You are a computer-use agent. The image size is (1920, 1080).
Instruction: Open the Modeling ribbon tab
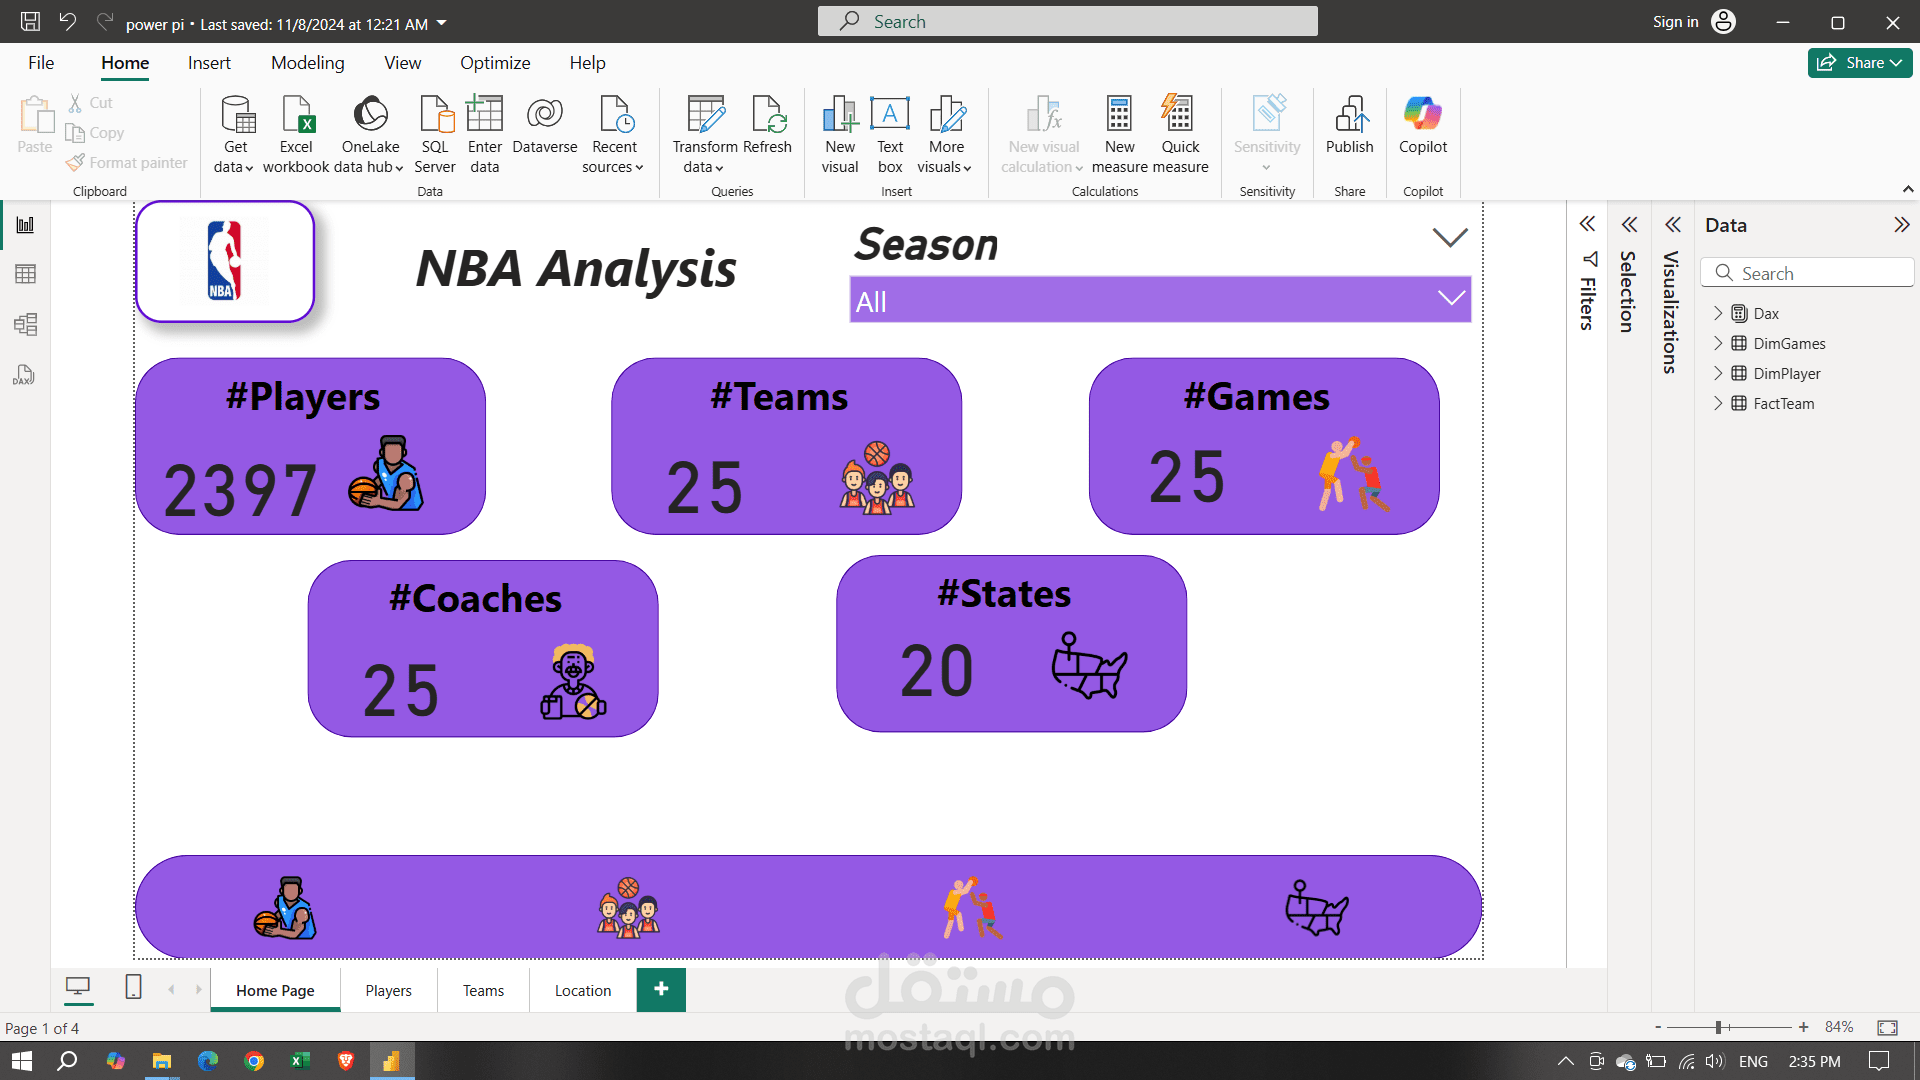(x=307, y=63)
